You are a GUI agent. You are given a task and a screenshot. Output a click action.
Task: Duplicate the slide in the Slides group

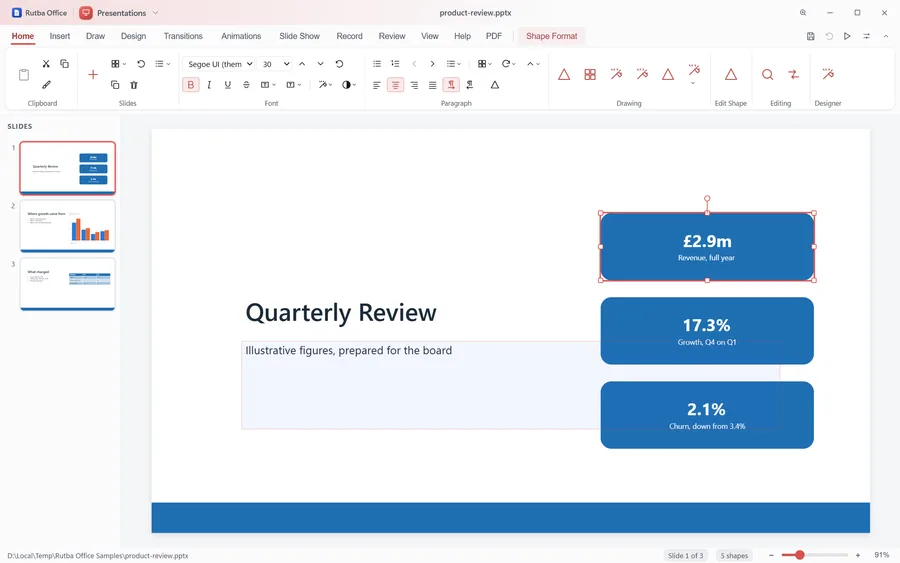pos(115,85)
